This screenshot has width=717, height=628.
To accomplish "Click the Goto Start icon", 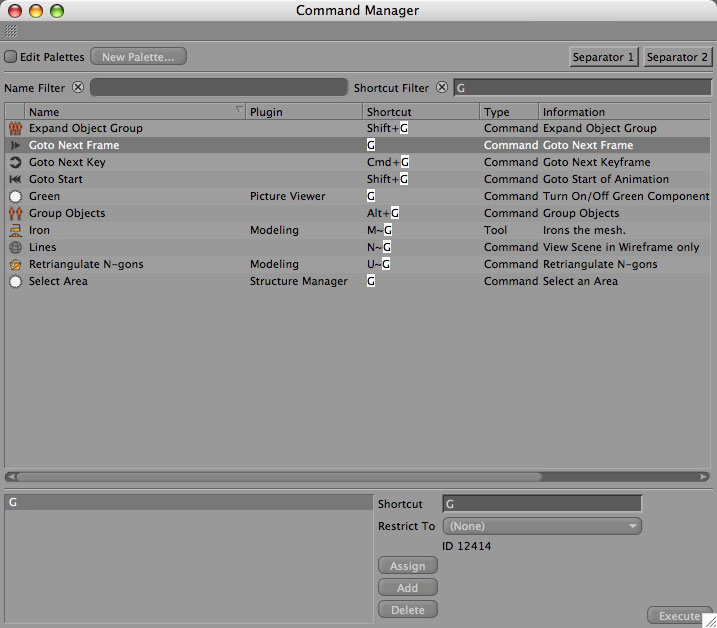I will point(15,180).
